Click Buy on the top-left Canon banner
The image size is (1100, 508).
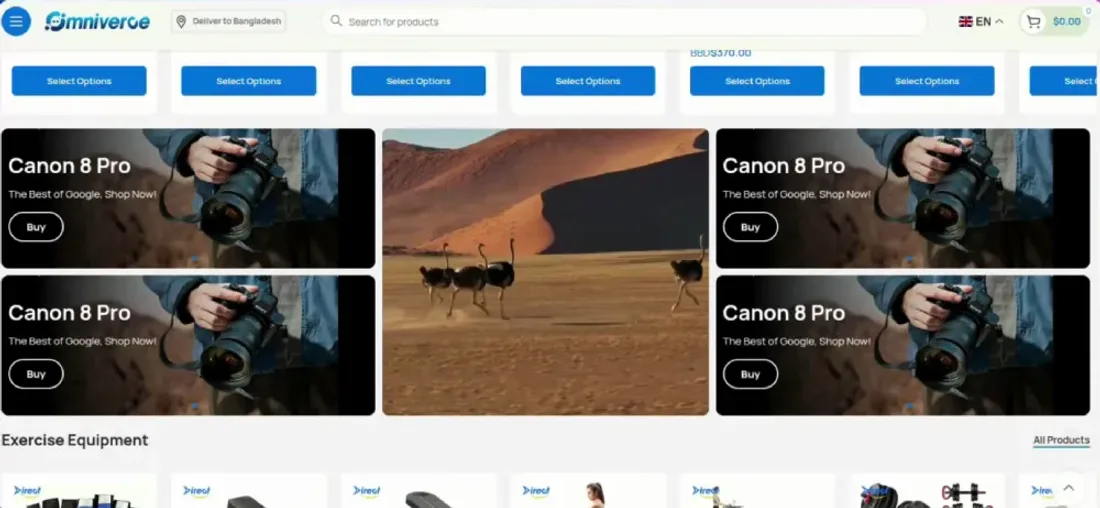click(36, 227)
